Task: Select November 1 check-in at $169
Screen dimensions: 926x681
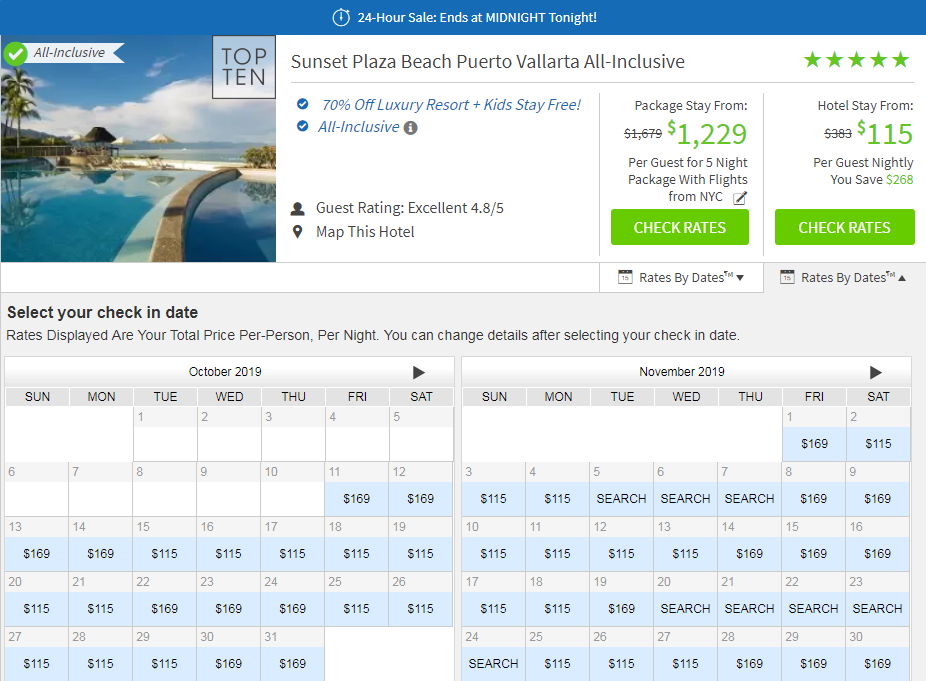Action: (814, 444)
